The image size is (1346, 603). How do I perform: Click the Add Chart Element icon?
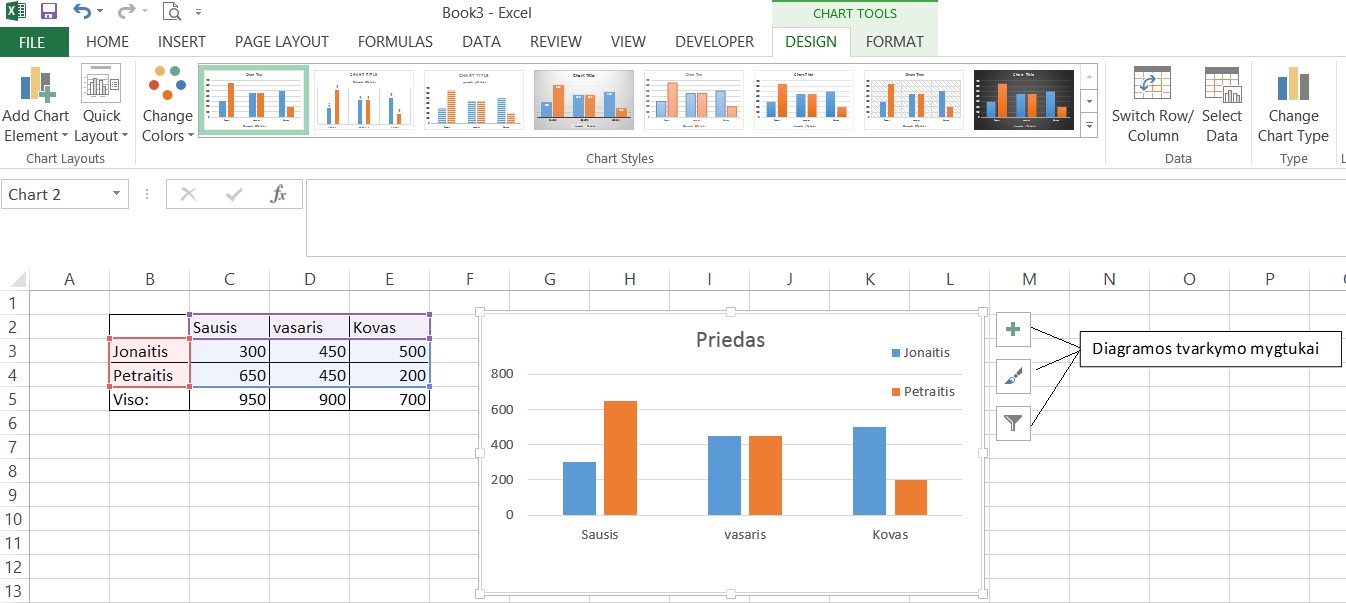coord(36,86)
